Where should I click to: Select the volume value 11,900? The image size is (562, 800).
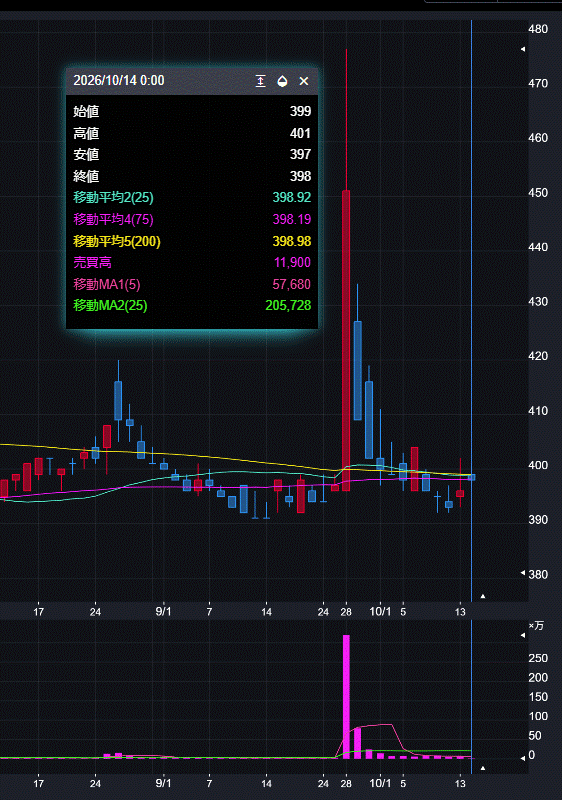click(x=292, y=262)
